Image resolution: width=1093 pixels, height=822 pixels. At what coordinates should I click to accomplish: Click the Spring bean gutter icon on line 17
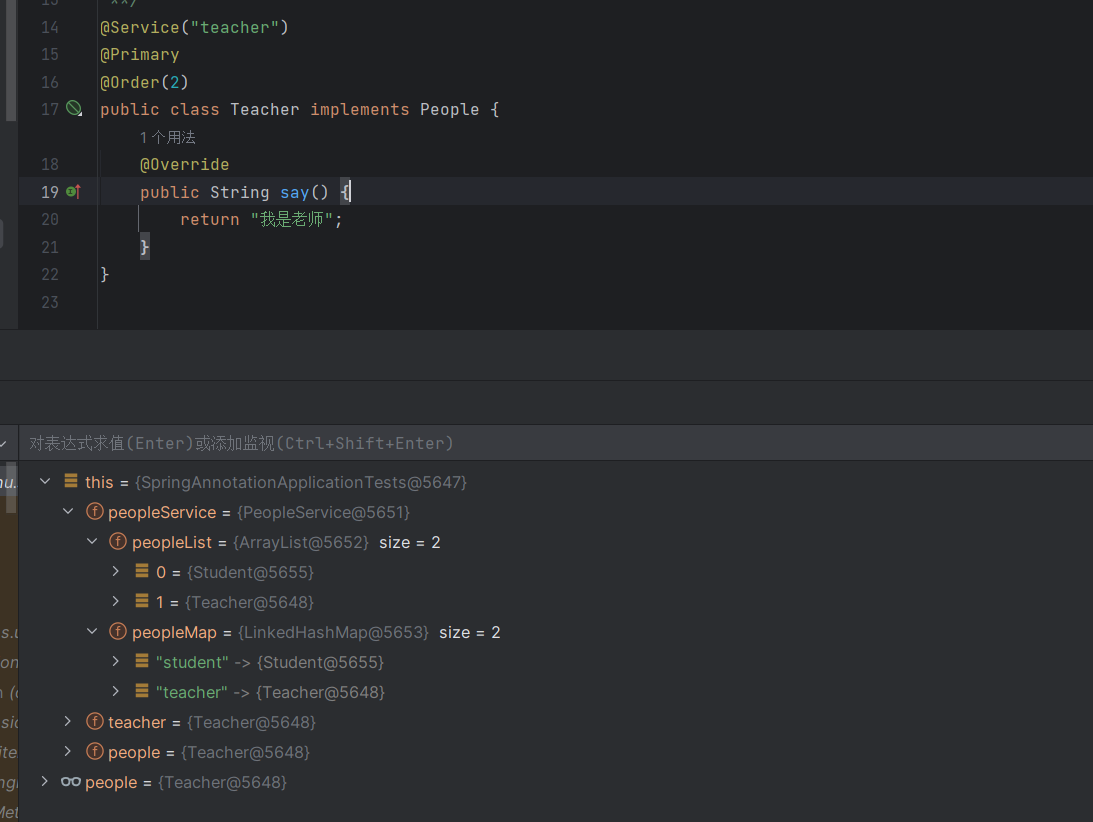[74, 109]
